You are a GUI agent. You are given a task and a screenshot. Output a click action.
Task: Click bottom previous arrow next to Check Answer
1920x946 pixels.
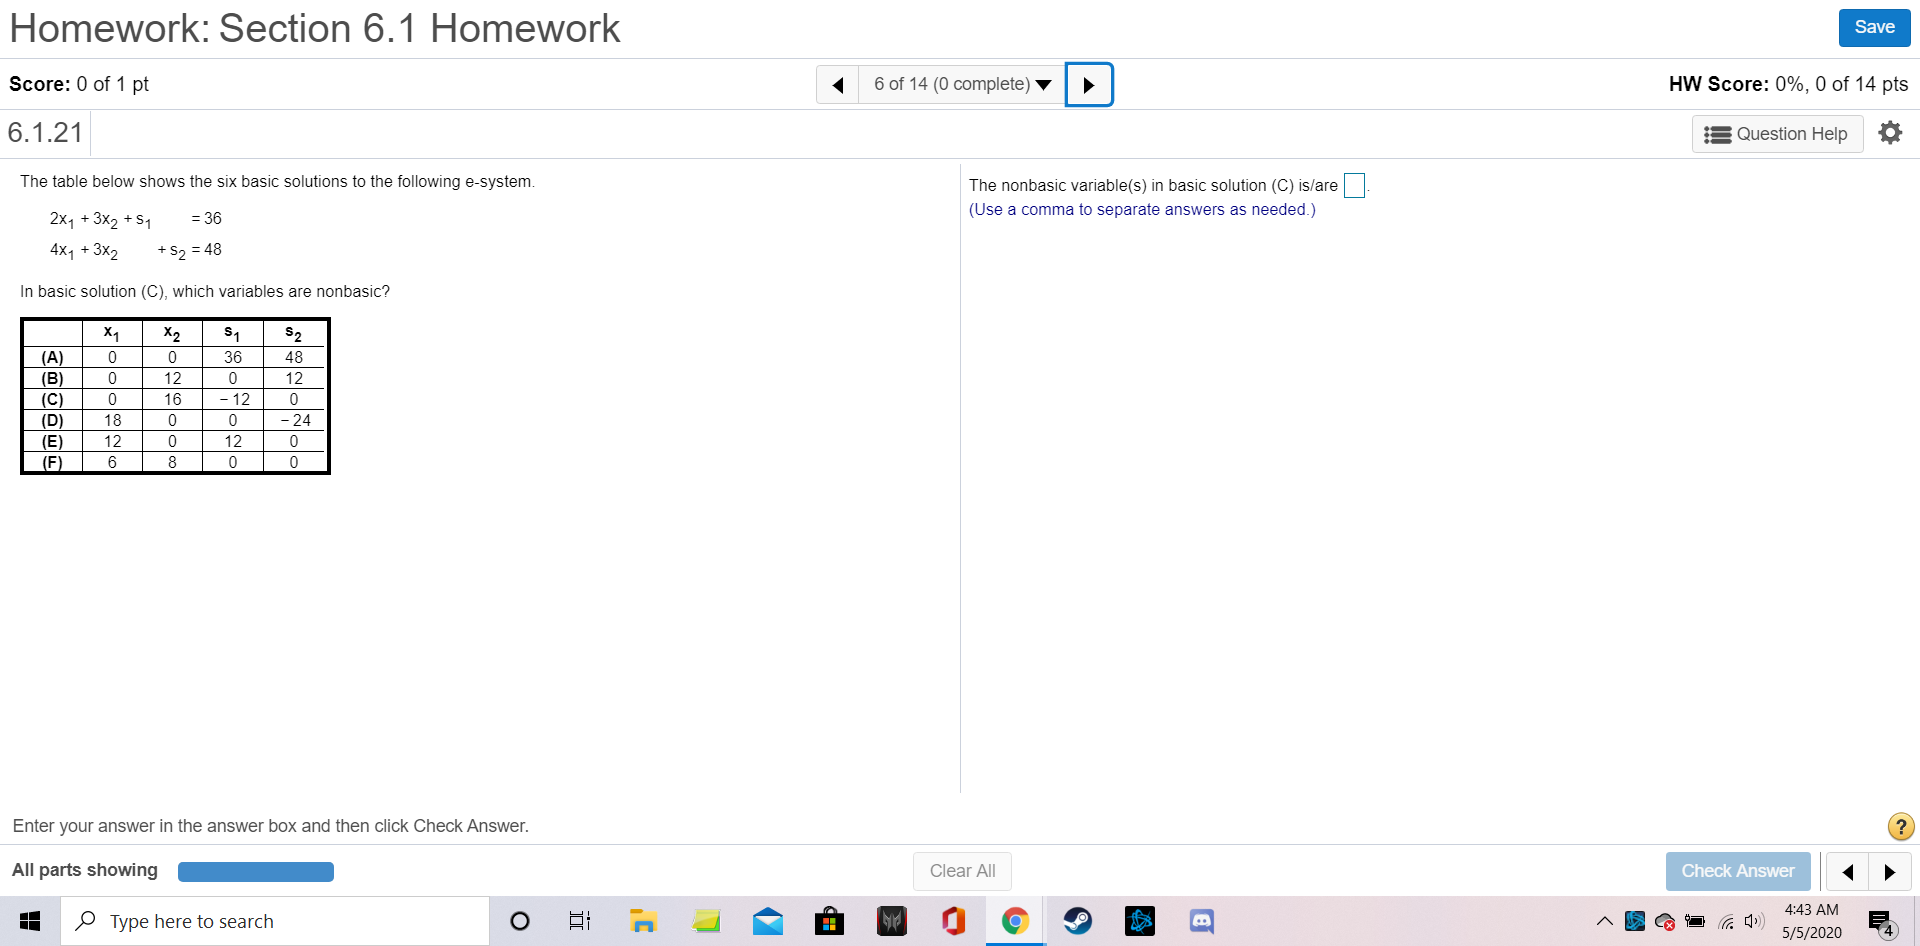click(x=1847, y=872)
